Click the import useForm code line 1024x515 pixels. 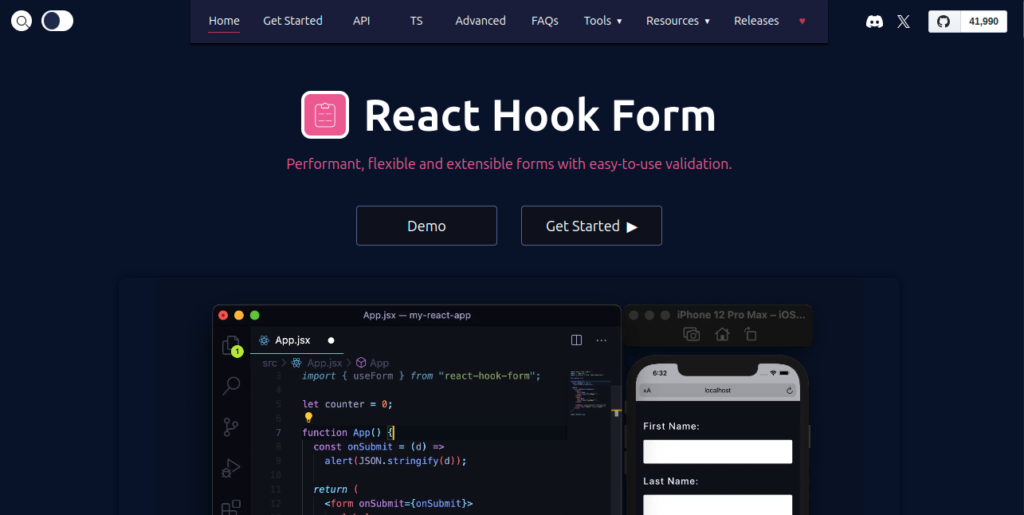421,376
